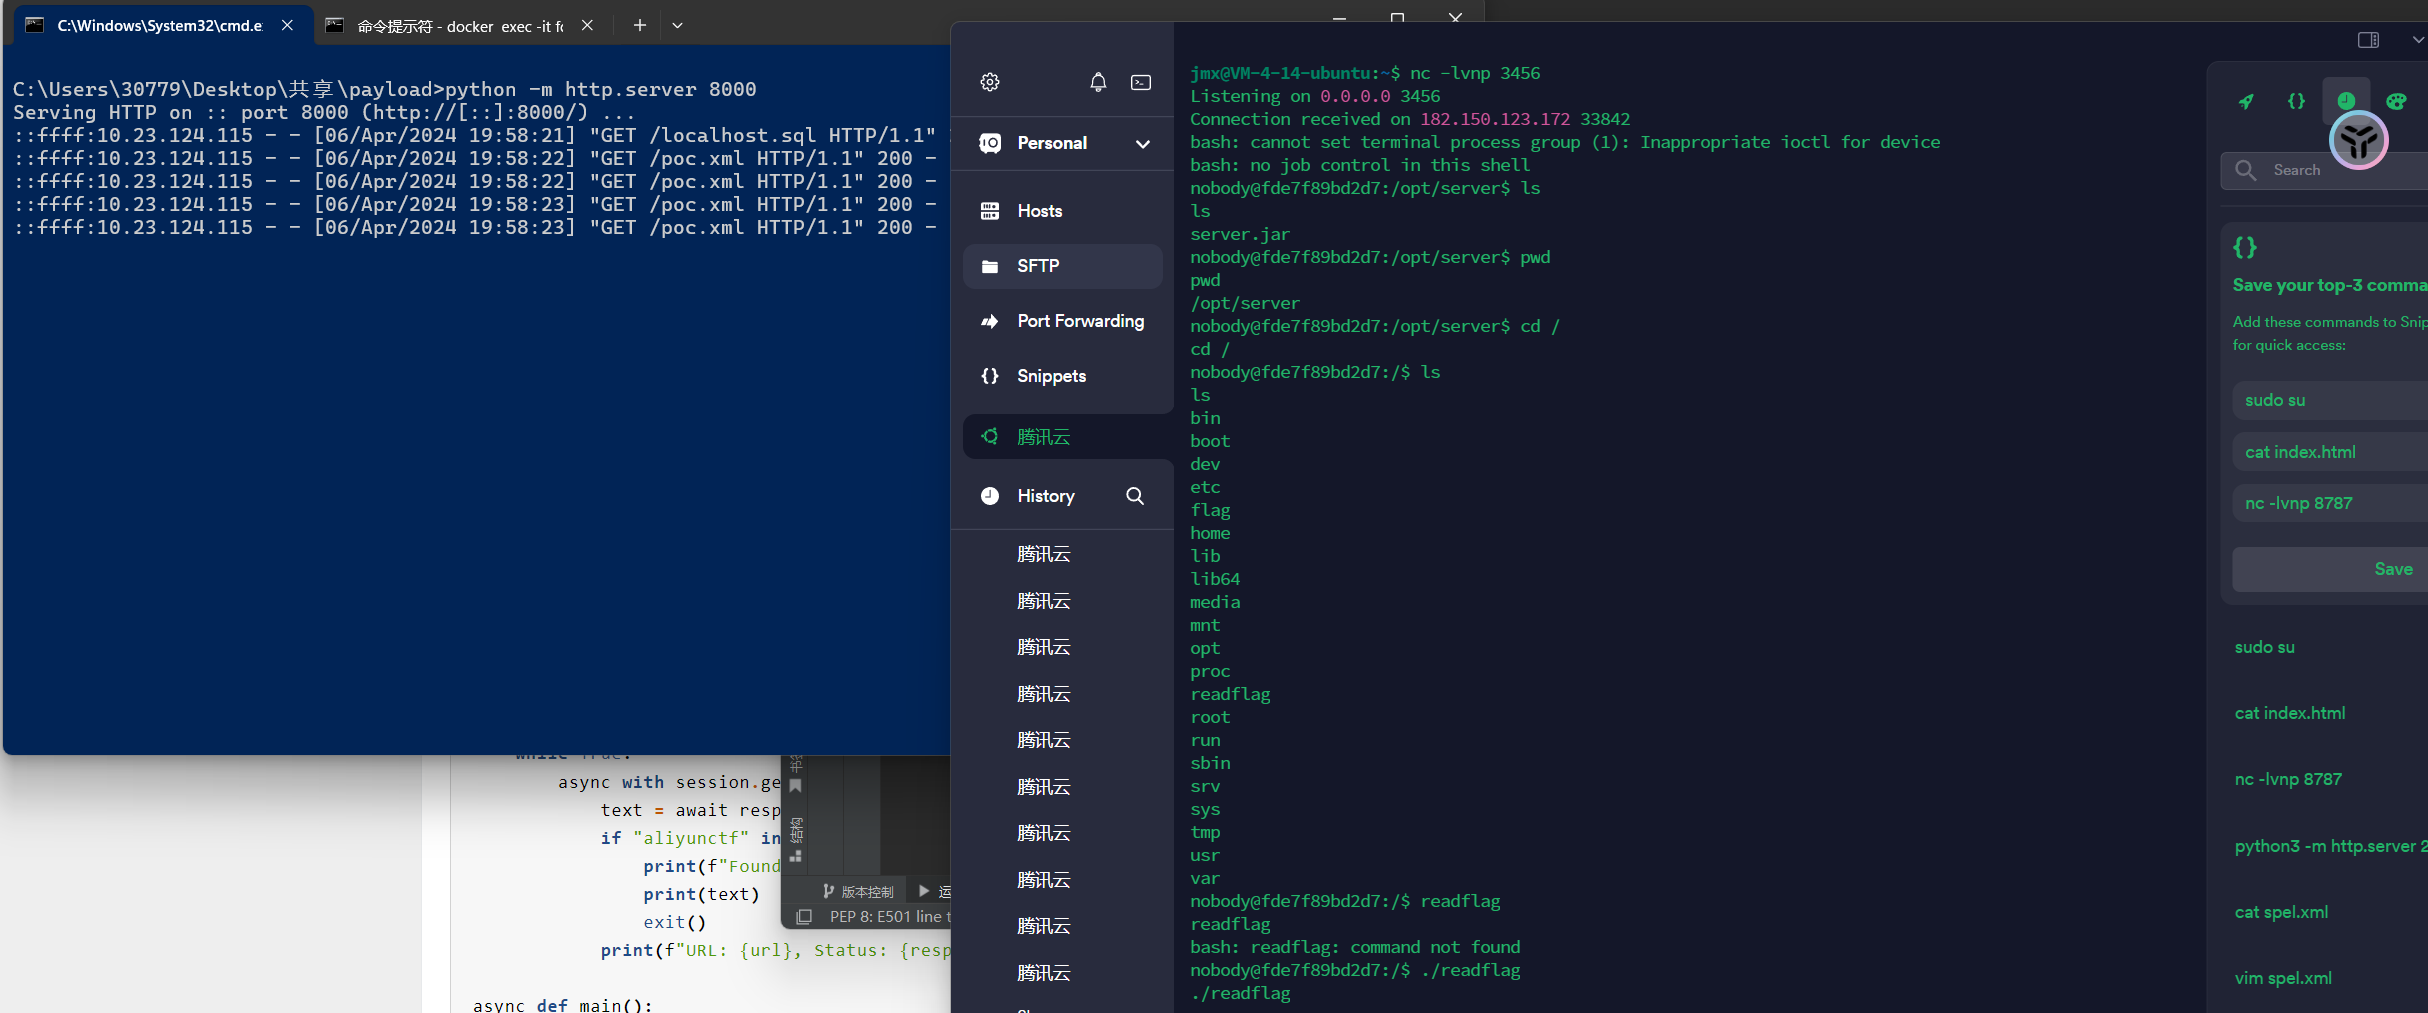
Task: Select the 'python3 -m http.server' history command
Action: 2331,846
